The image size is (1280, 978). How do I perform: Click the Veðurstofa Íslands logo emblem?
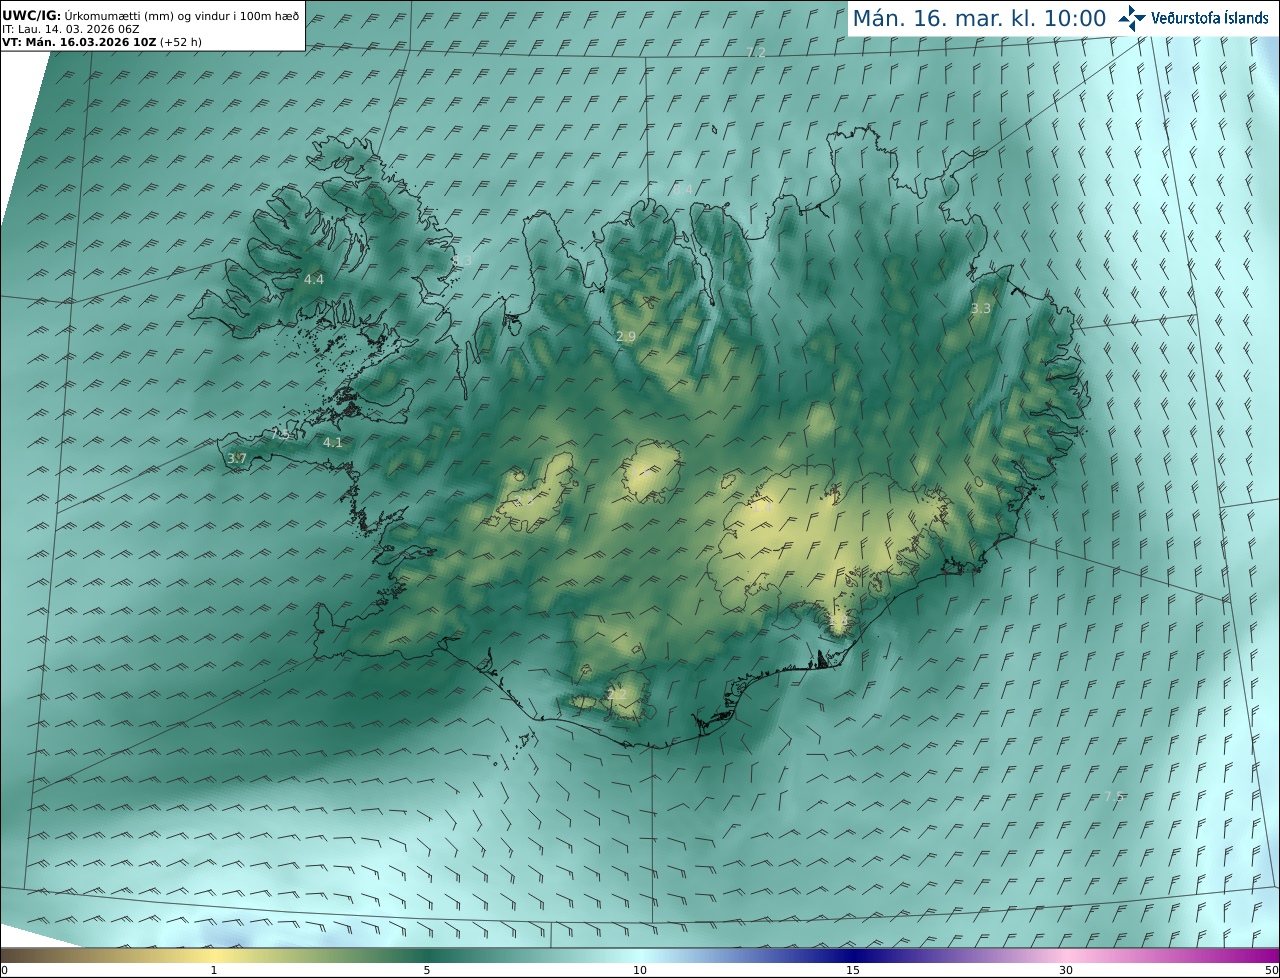tap(1133, 18)
